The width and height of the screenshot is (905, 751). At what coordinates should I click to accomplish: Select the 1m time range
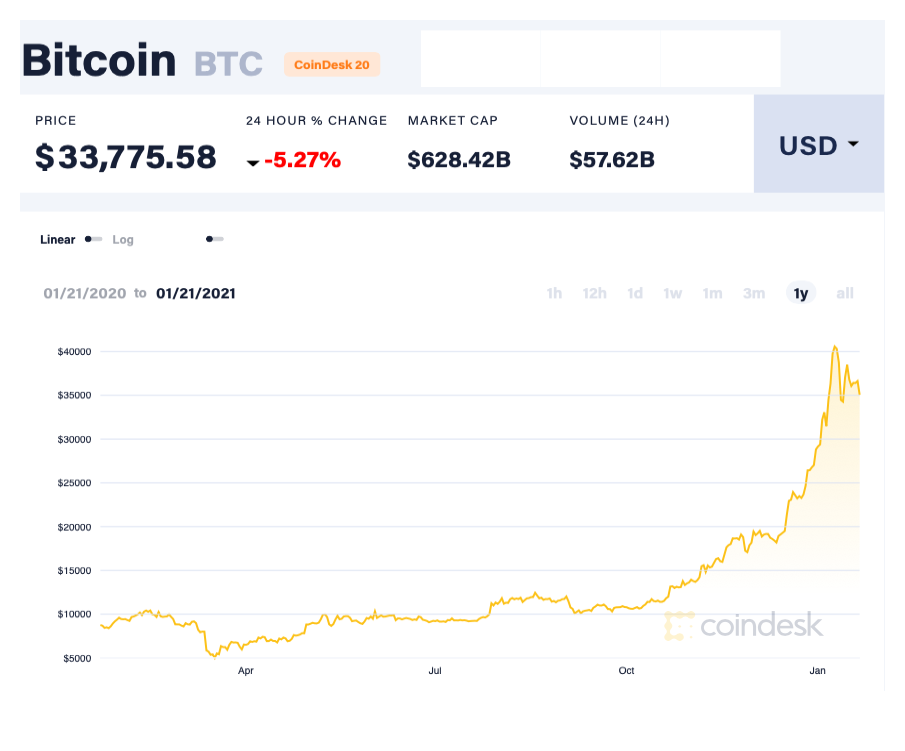click(712, 293)
